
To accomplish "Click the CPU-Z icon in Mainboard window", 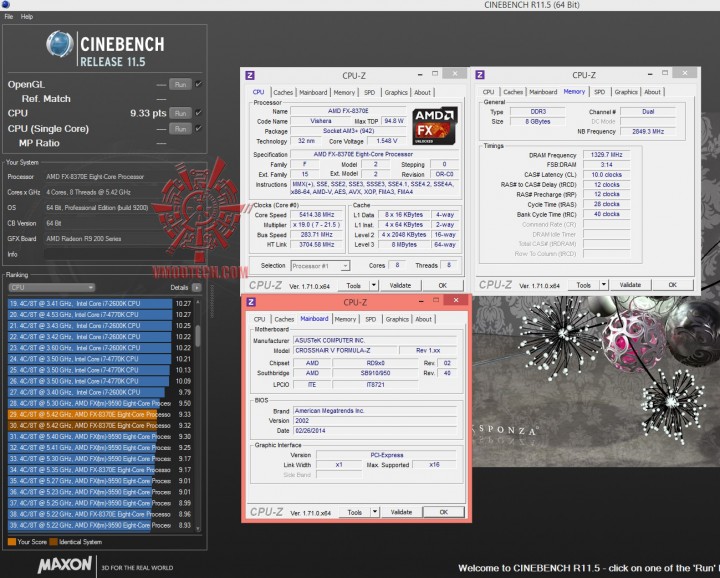I will 251,302.
